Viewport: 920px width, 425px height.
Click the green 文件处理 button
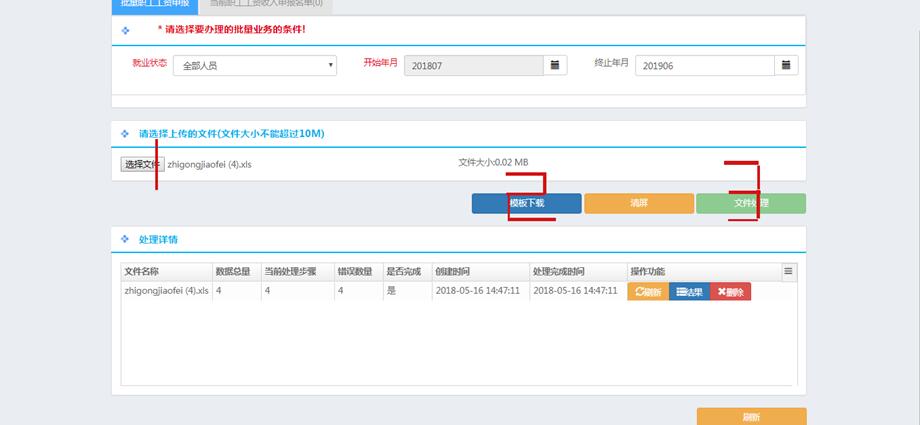coord(750,203)
